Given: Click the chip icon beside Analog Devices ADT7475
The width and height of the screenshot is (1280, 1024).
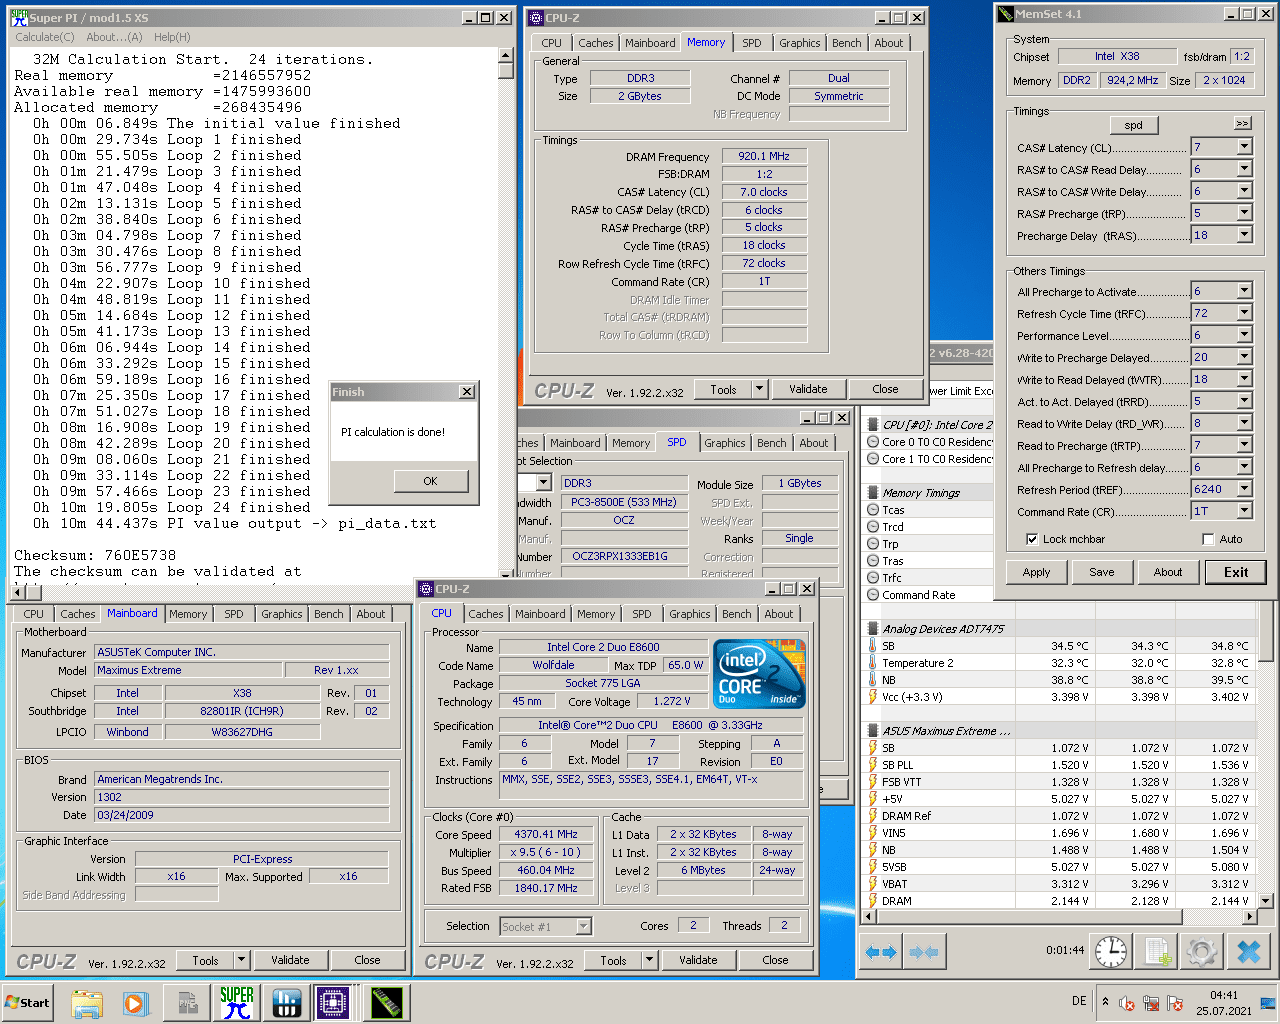Looking at the screenshot, I should [873, 629].
